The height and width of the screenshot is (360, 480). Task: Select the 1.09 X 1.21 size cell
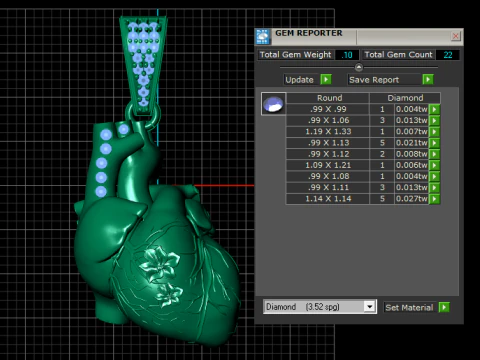coord(328,165)
